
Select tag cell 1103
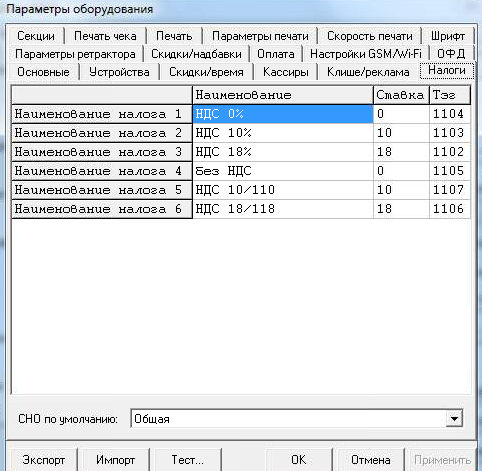point(450,133)
